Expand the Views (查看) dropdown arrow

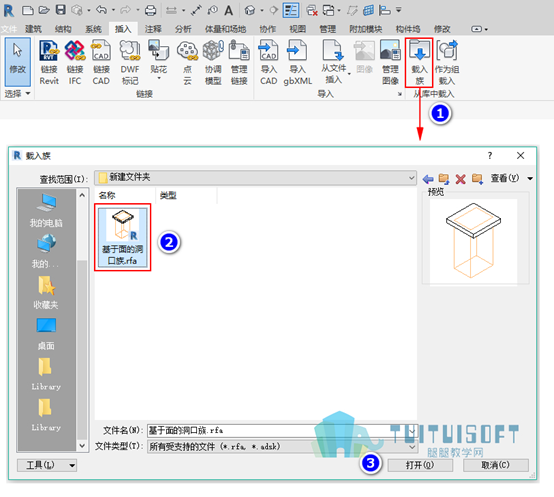coord(530,179)
